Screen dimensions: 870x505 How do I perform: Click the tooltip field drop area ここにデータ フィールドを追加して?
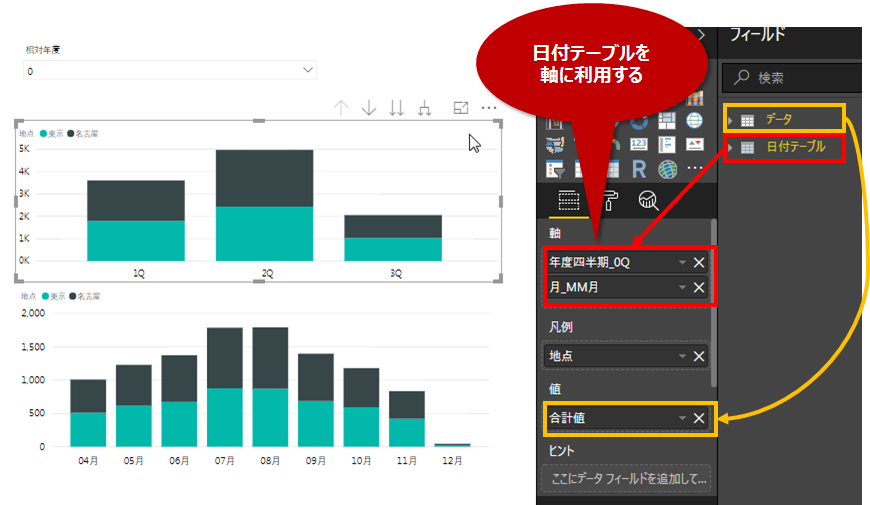[x=626, y=478]
